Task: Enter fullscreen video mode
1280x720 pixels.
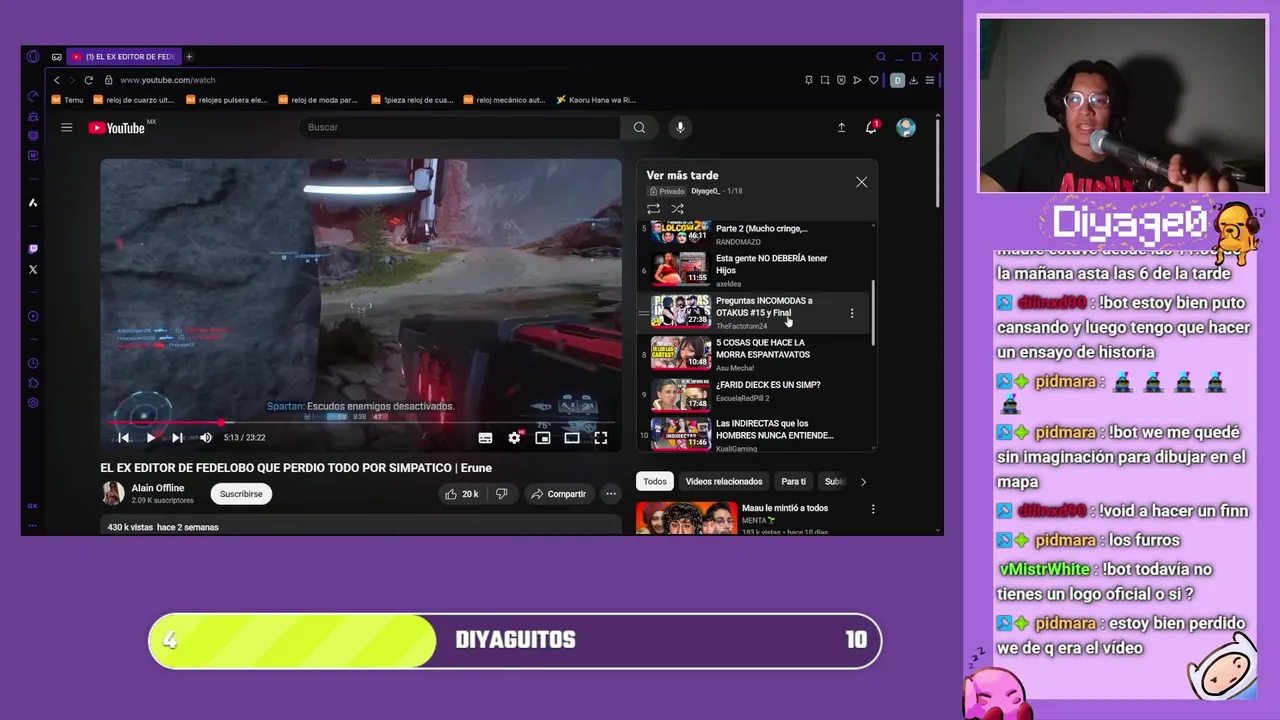Action: (601, 437)
